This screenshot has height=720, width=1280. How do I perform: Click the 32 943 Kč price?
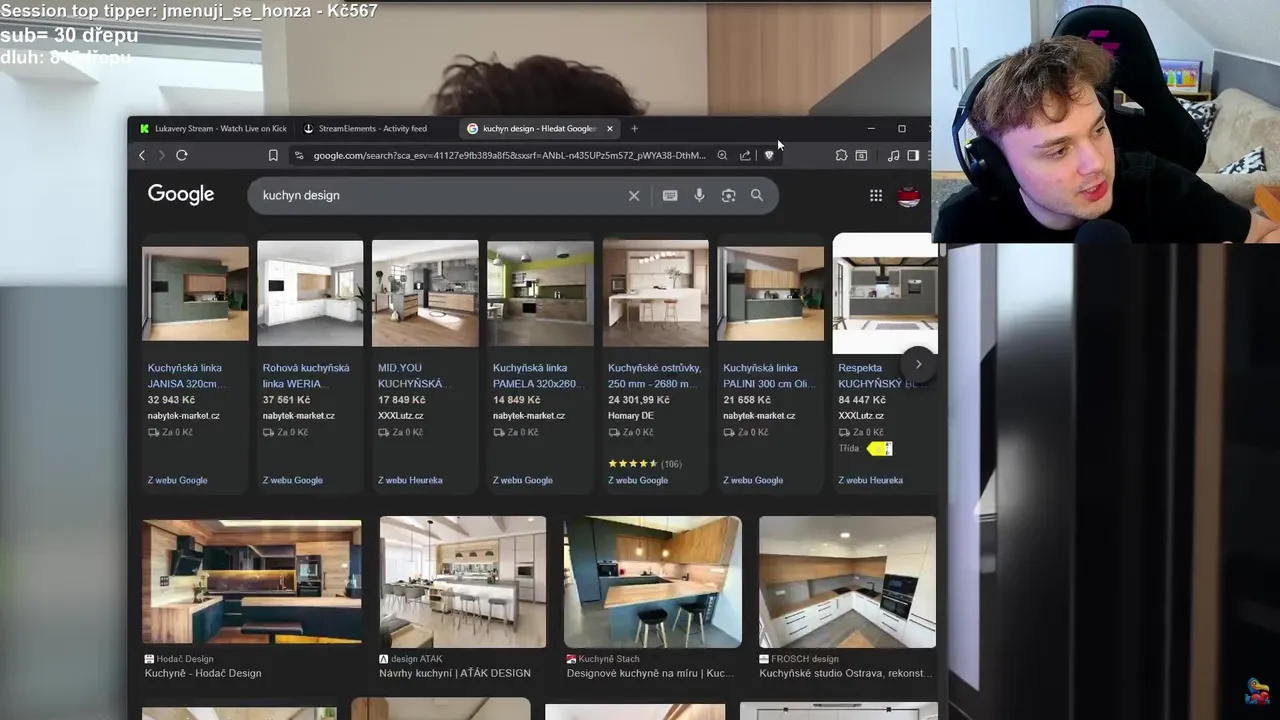click(x=171, y=400)
